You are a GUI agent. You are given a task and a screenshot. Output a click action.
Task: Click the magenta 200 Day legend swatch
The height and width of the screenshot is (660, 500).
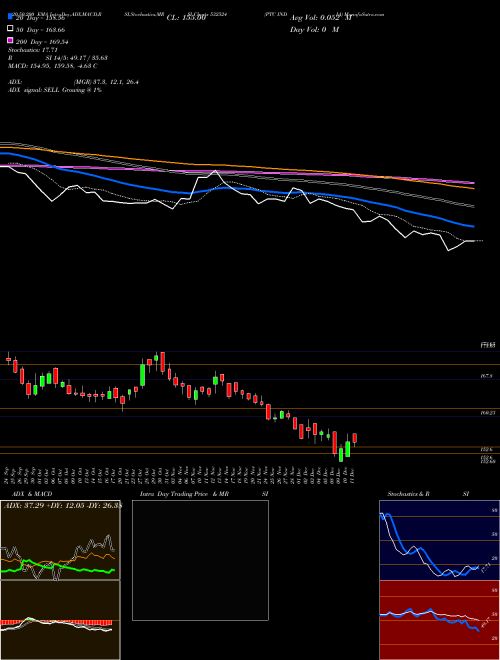[10, 40]
